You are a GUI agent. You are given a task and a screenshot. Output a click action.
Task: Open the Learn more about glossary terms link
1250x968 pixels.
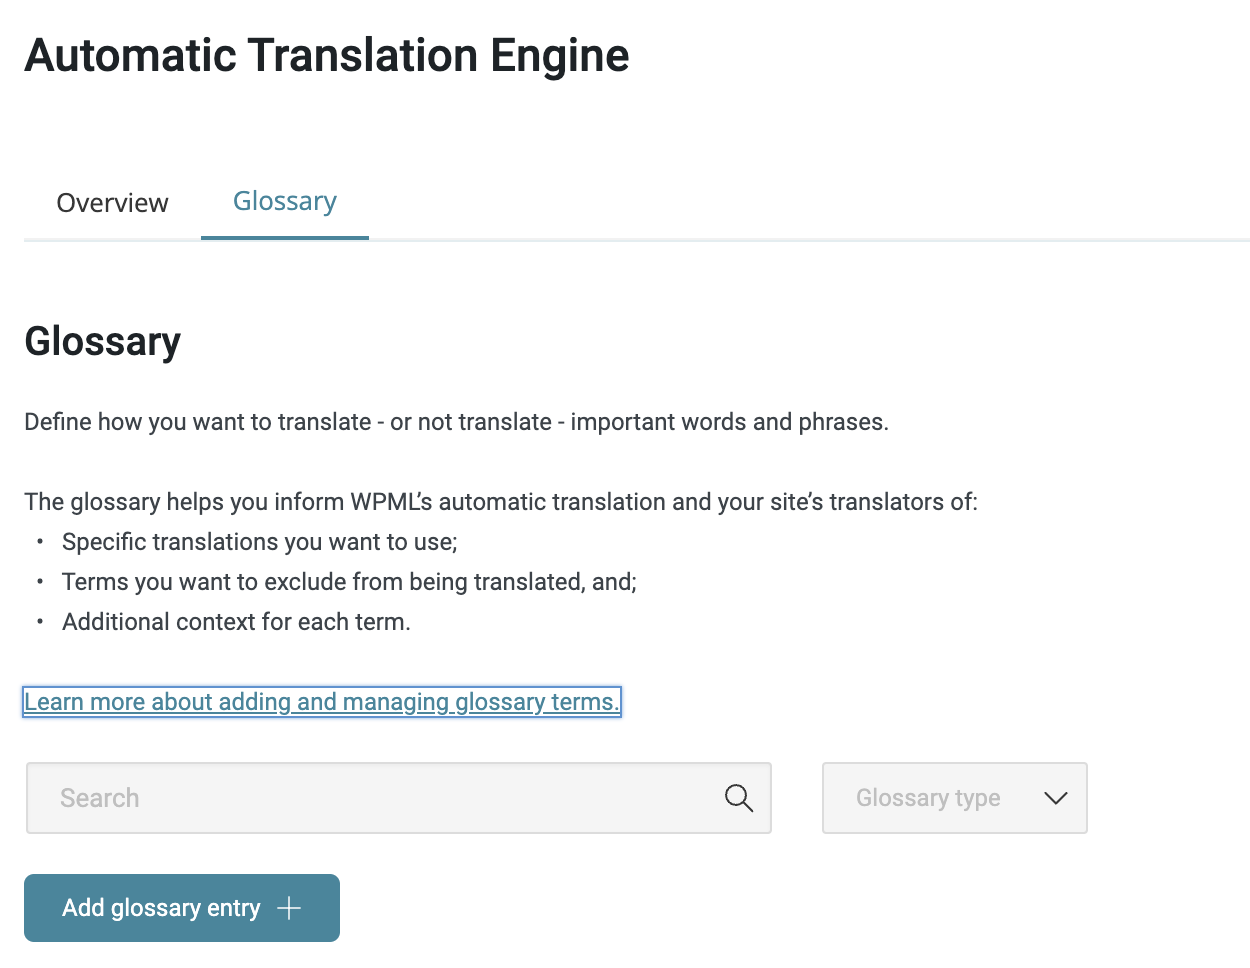(x=322, y=702)
